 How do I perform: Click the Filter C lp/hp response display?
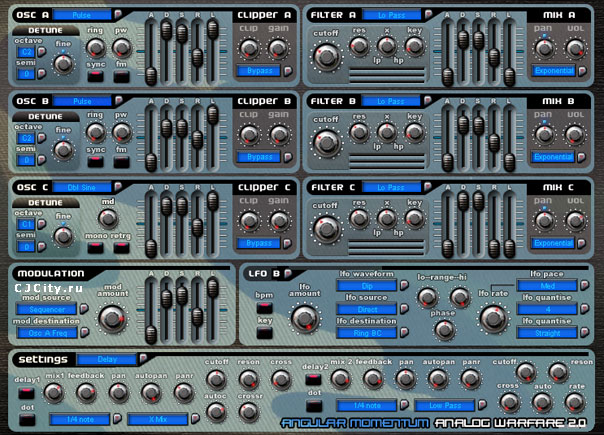click(x=386, y=247)
